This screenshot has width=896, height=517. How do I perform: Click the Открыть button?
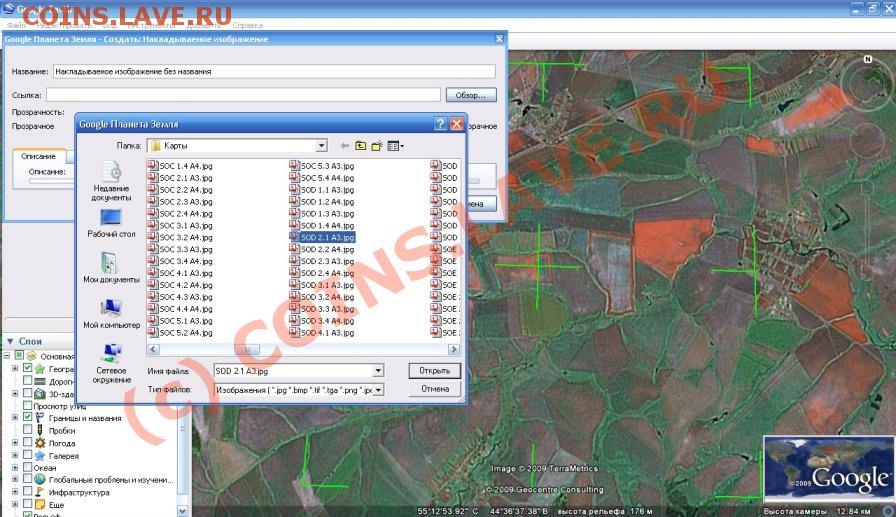(434, 371)
